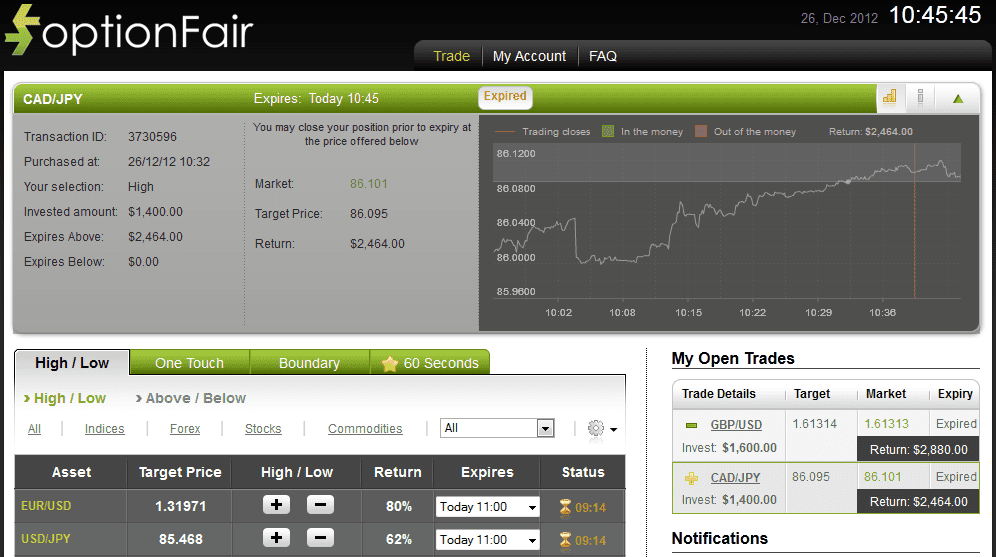The image size is (996, 557).
Task: Click the minus (Low) button for EUR/USD
Action: pos(320,506)
